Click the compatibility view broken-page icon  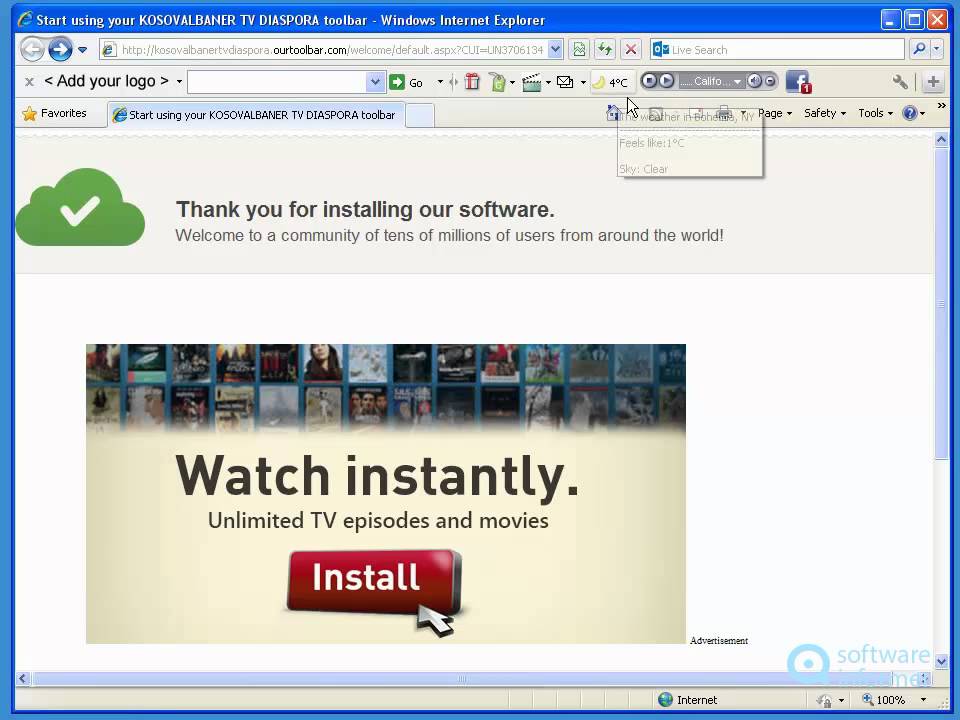pyautogui.click(x=579, y=50)
